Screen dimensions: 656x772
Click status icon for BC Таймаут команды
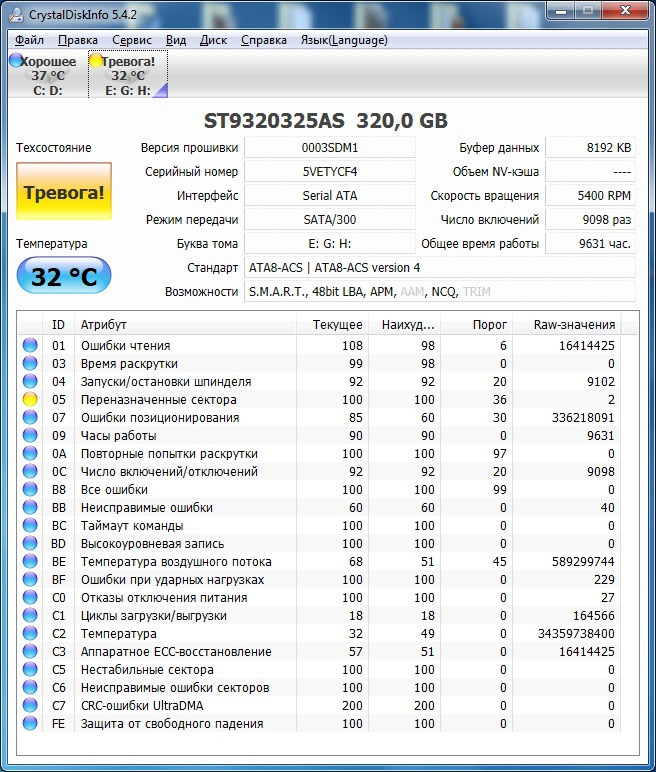(x=30, y=525)
